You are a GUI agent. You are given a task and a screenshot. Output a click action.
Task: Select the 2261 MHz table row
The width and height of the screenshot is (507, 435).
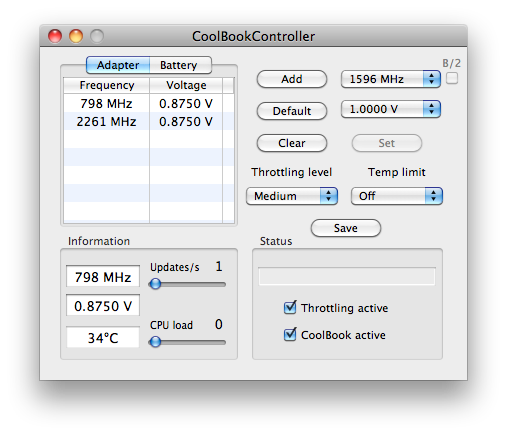(149, 121)
